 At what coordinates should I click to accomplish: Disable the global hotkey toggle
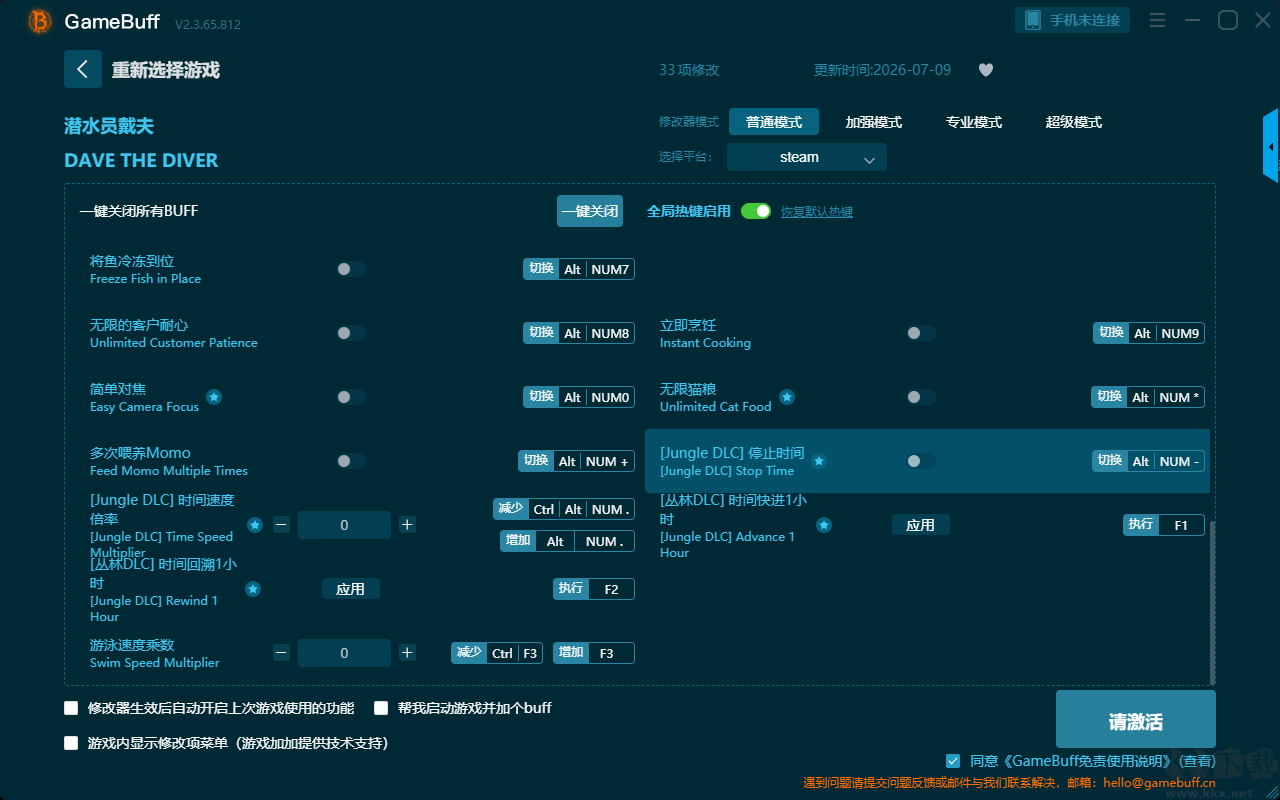[x=756, y=211]
